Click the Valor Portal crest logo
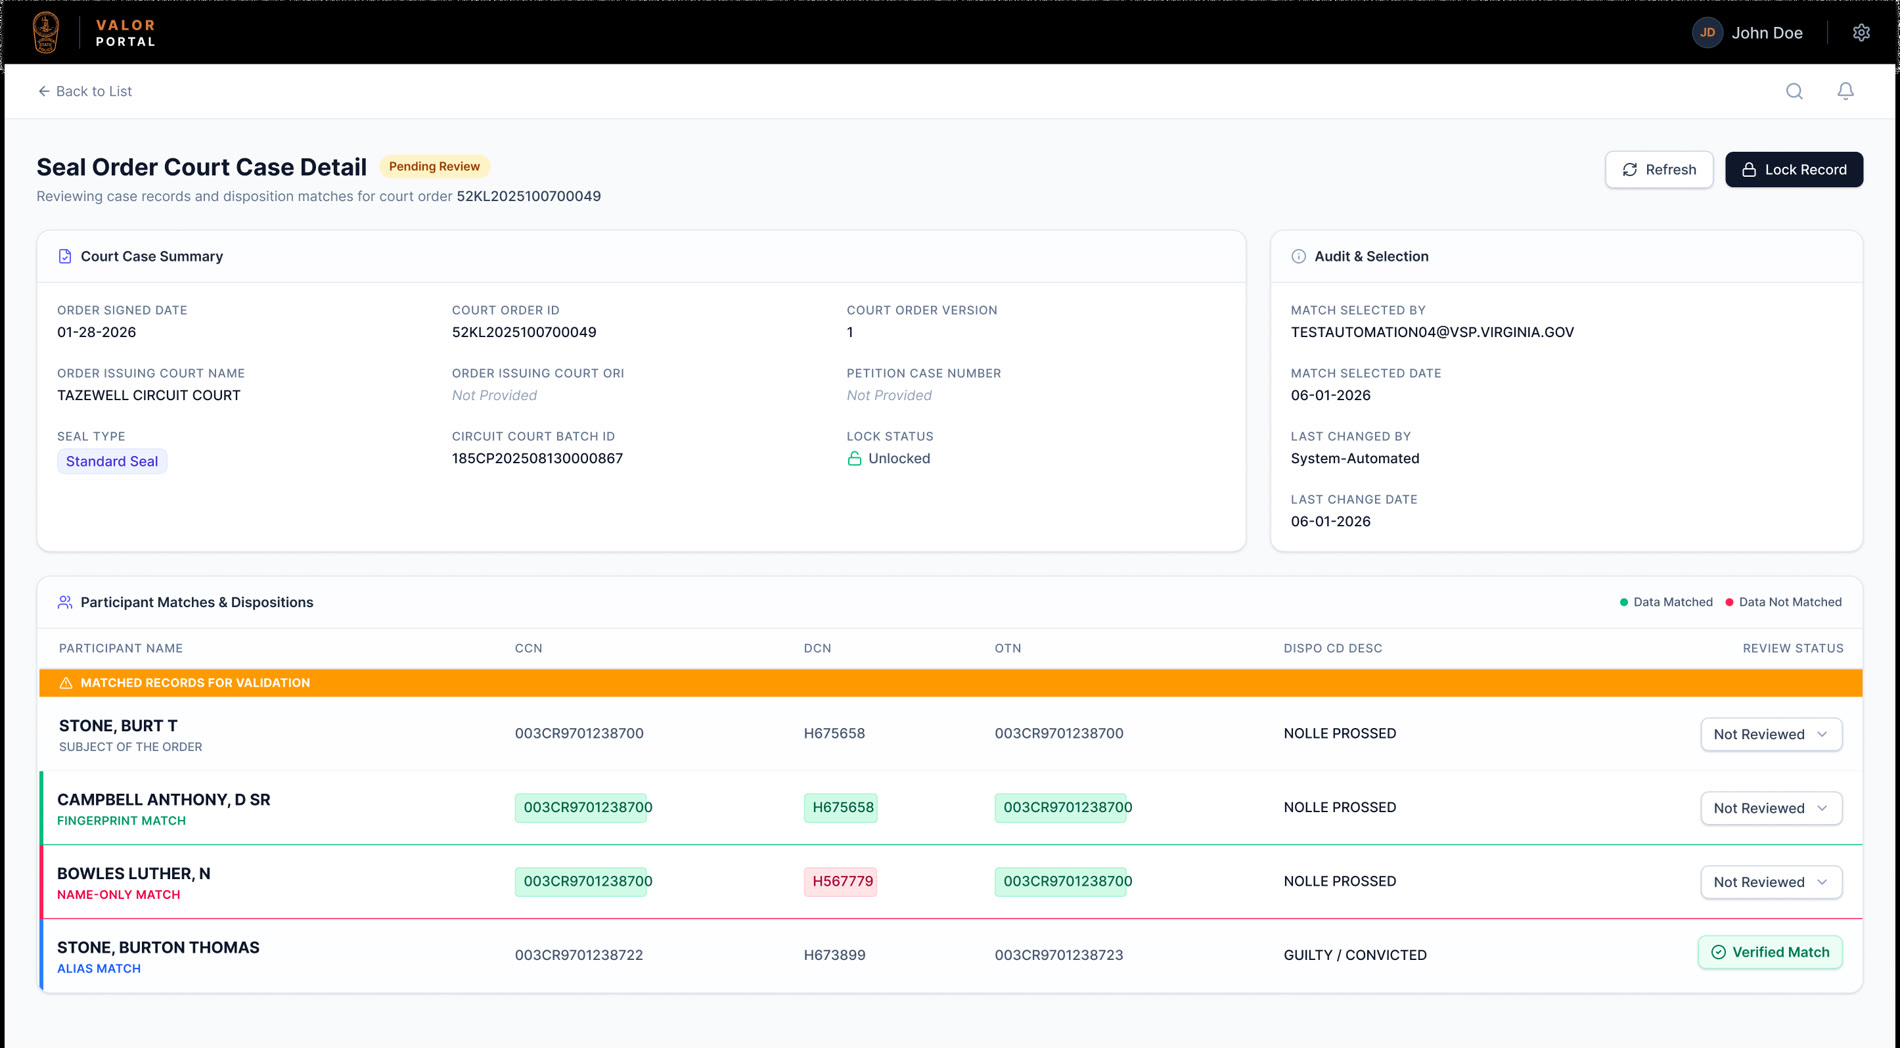The height and width of the screenshot is (1048, 1900). (46, 33)
